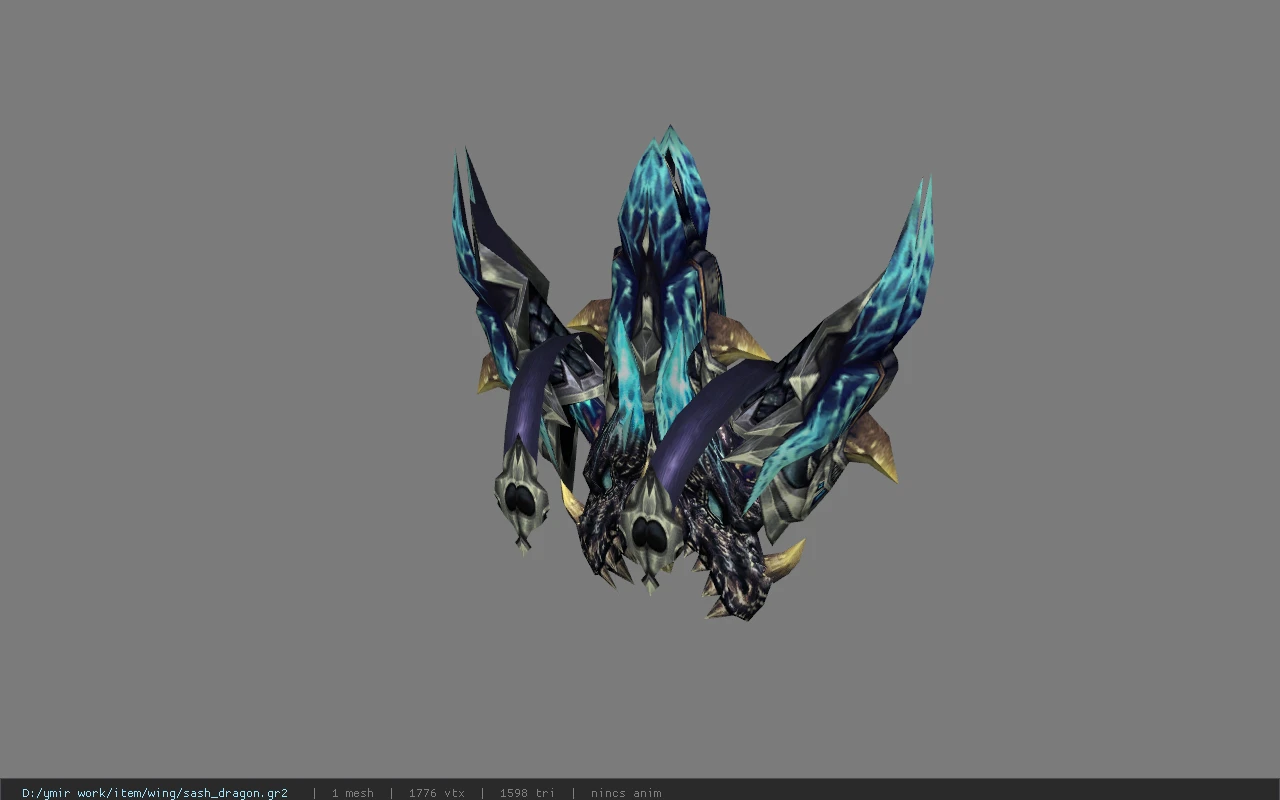Click the 'nincs anim' status bar entry
This screenshot has width=1280, height=800.
tap(626, 793)
